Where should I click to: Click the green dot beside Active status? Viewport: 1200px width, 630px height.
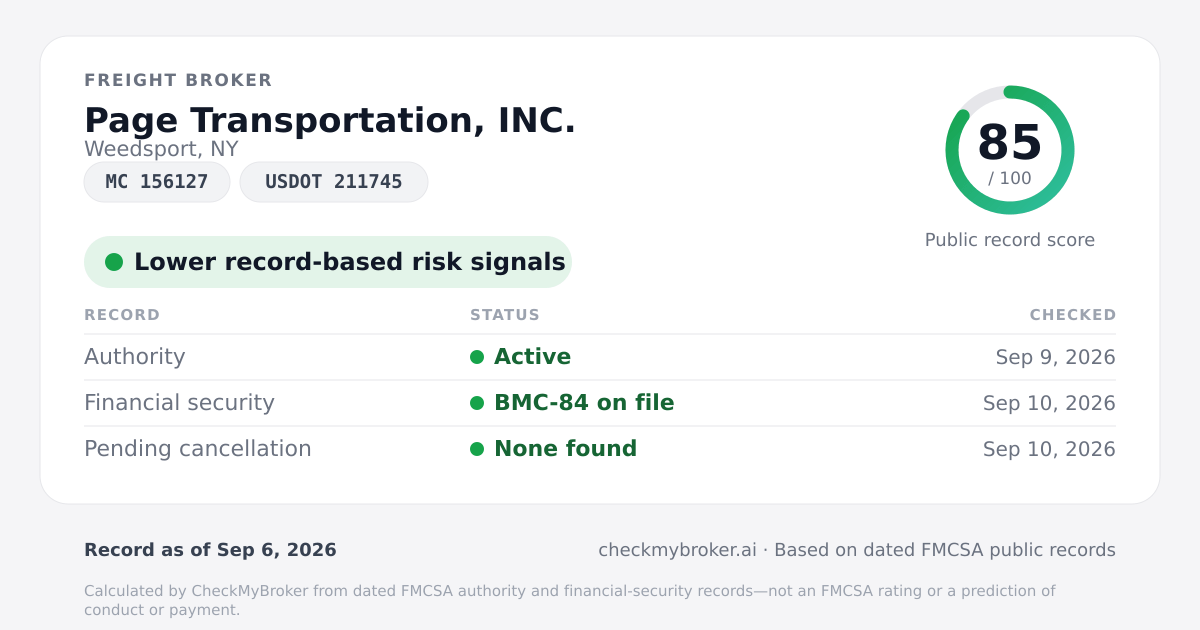tap(477, 357)
